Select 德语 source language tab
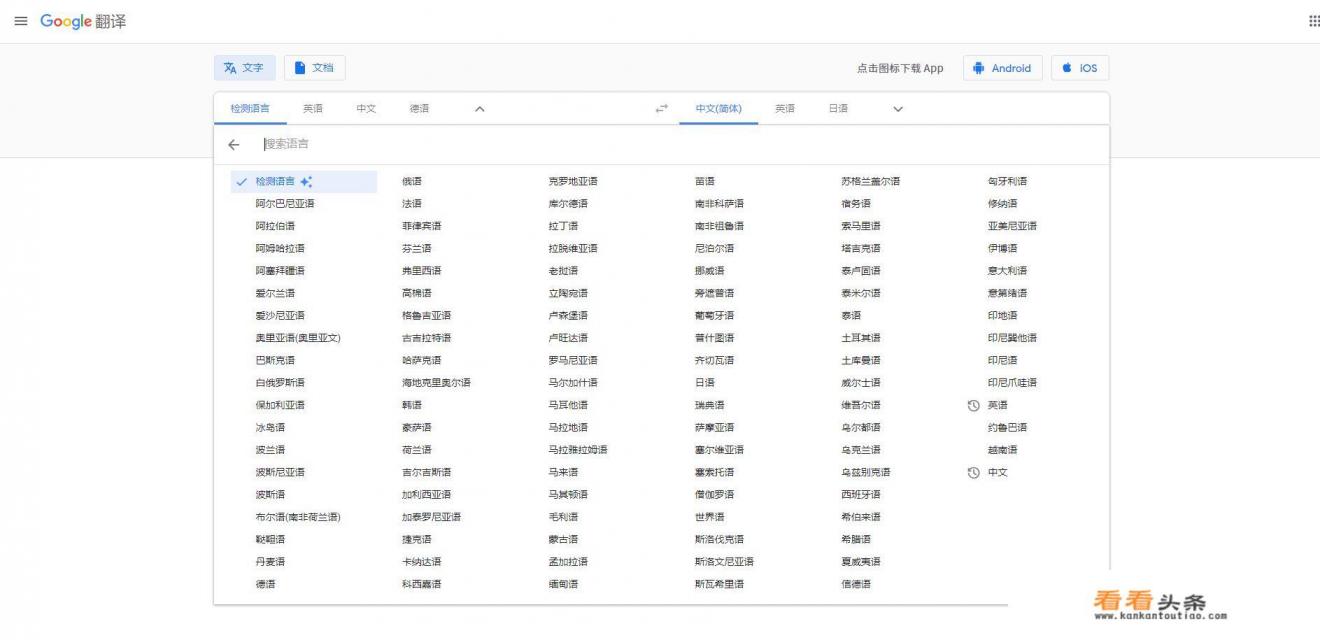This screenshot has height=640, width=1320. coord(419,109)
